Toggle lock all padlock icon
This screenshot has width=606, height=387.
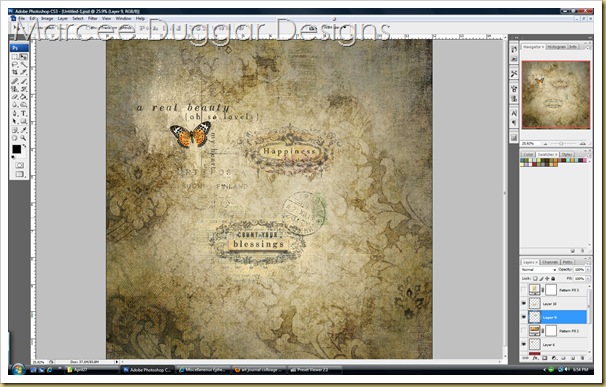click(553, 278)
